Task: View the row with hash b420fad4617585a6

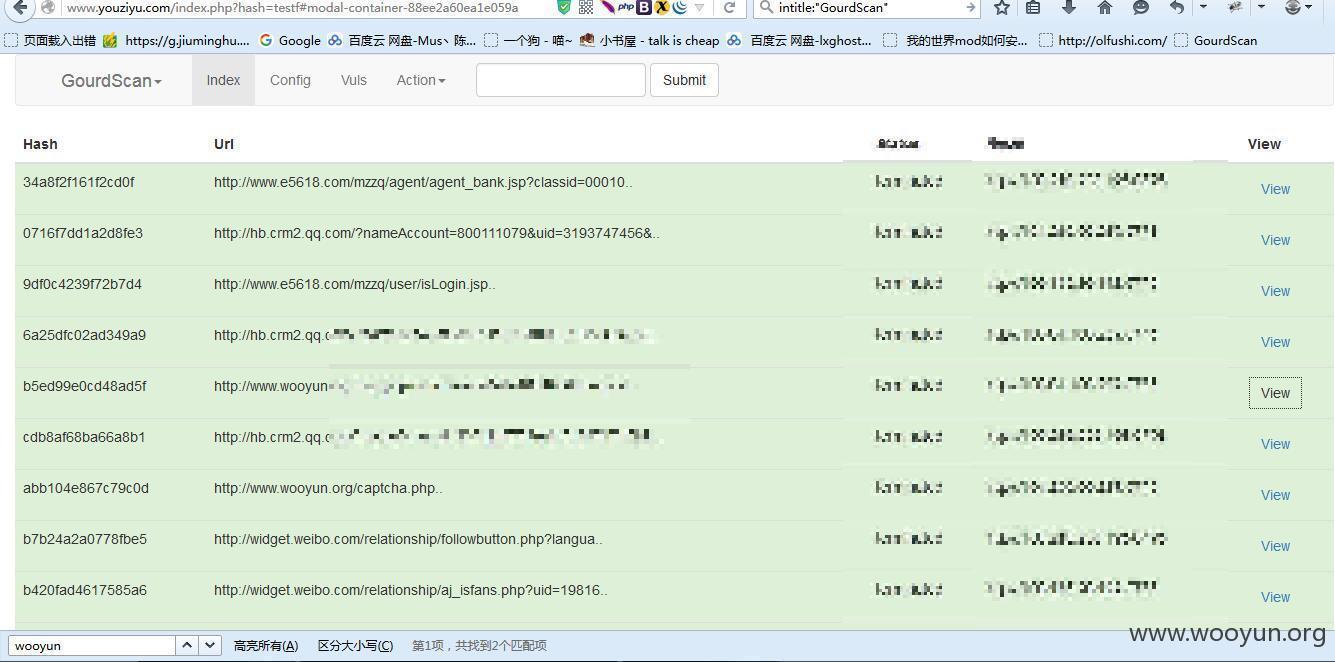Action: tap(1275, 597)
